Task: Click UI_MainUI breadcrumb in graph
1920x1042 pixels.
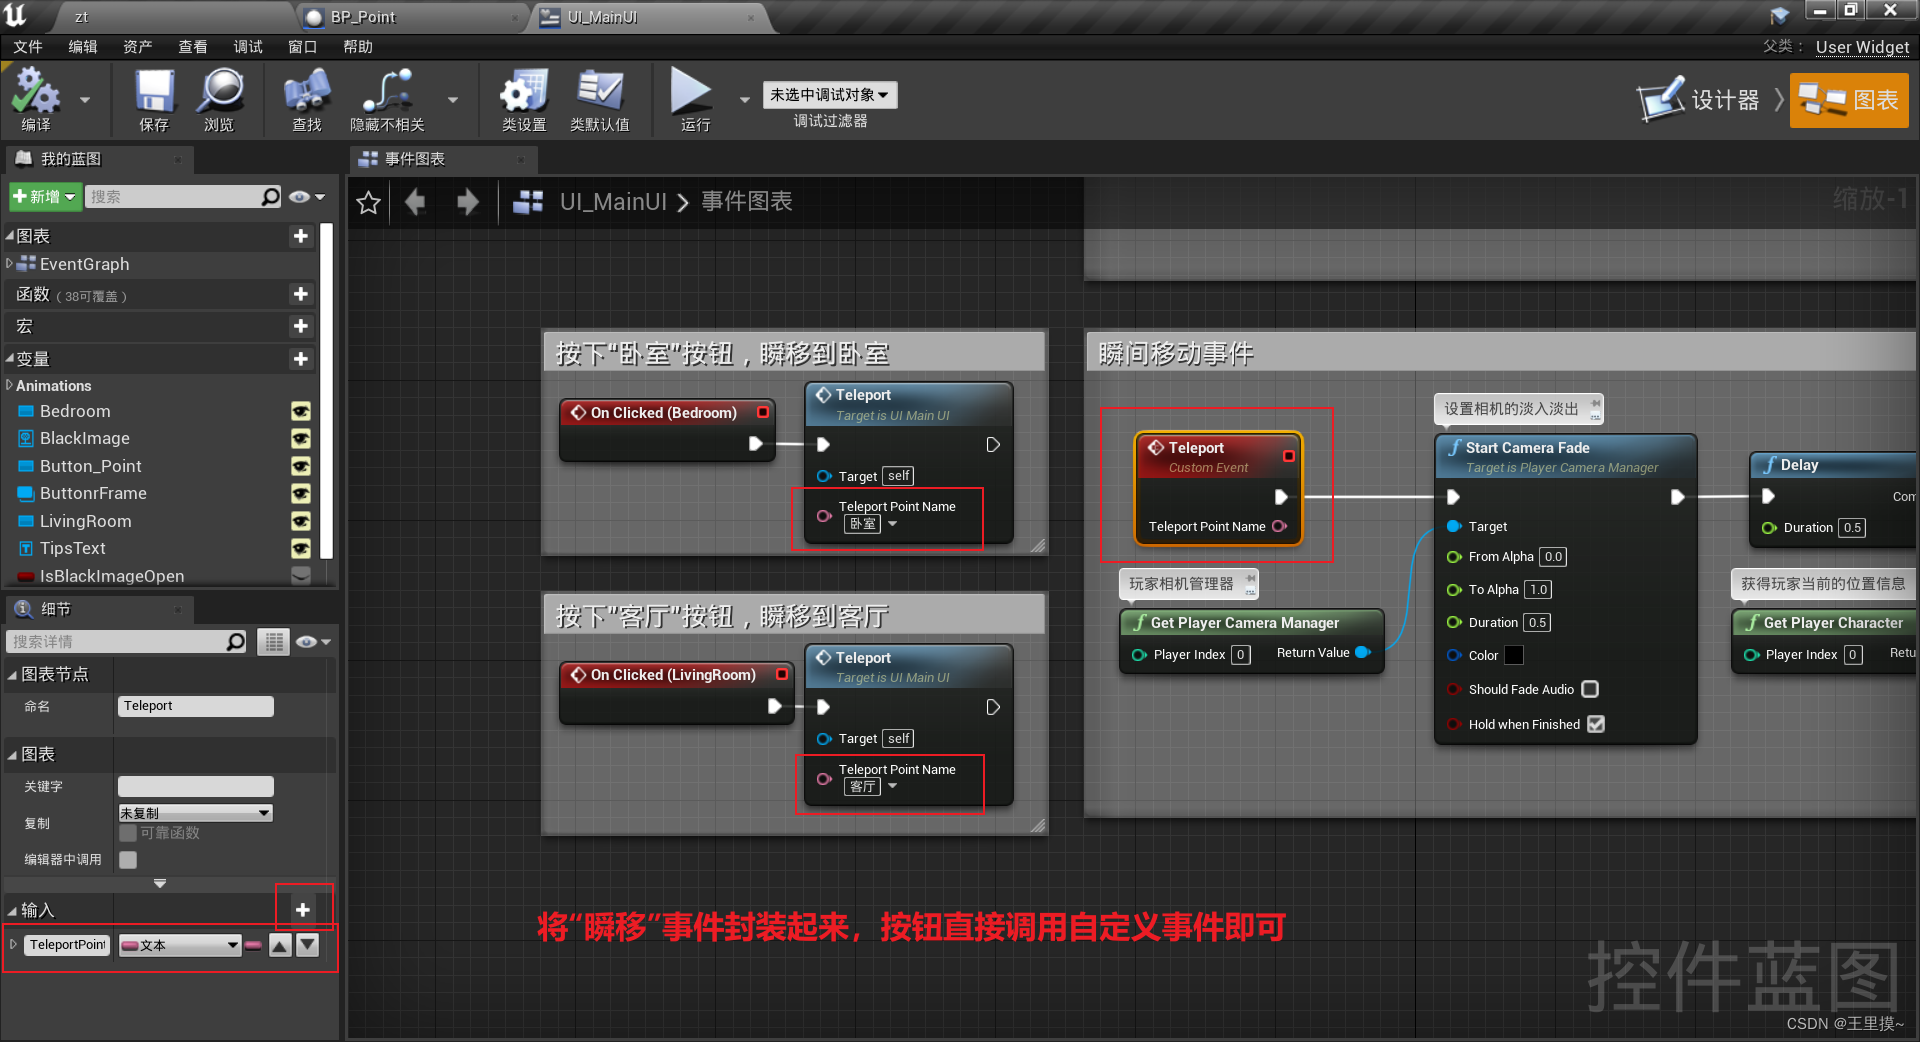Action: tap(613, 202)
